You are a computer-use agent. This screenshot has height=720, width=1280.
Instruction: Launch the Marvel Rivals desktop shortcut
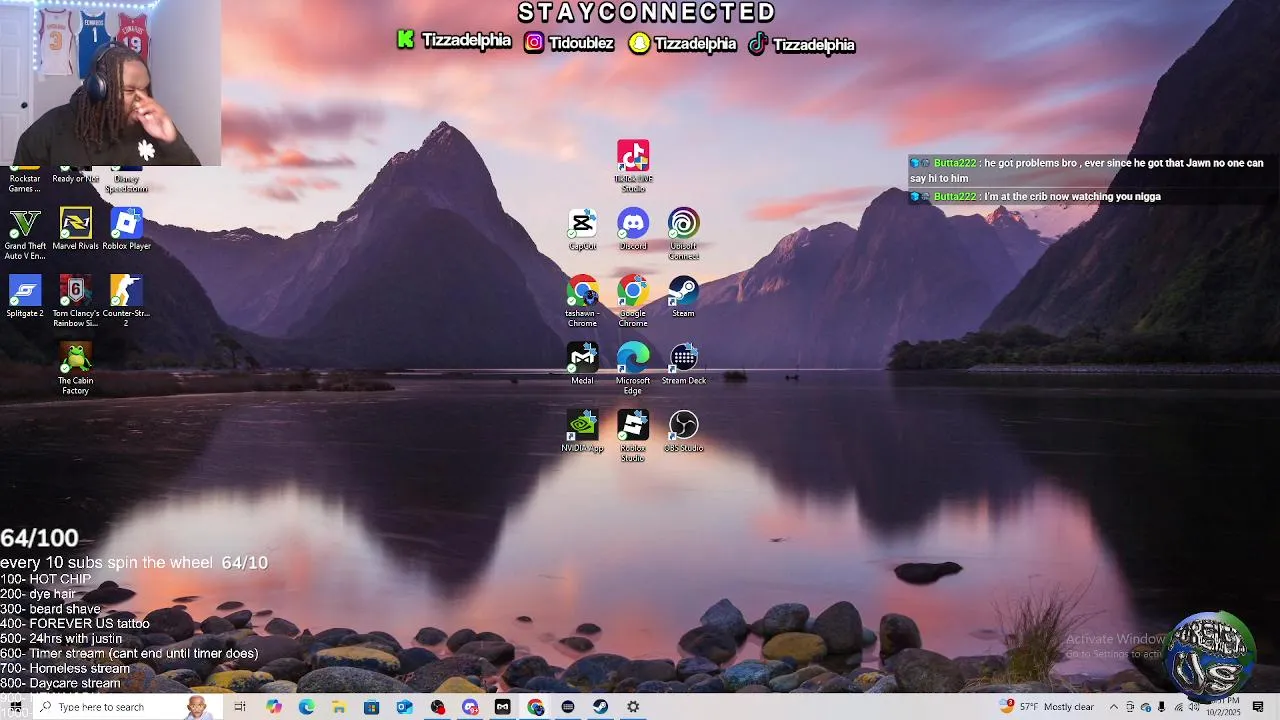pos(76,230)
